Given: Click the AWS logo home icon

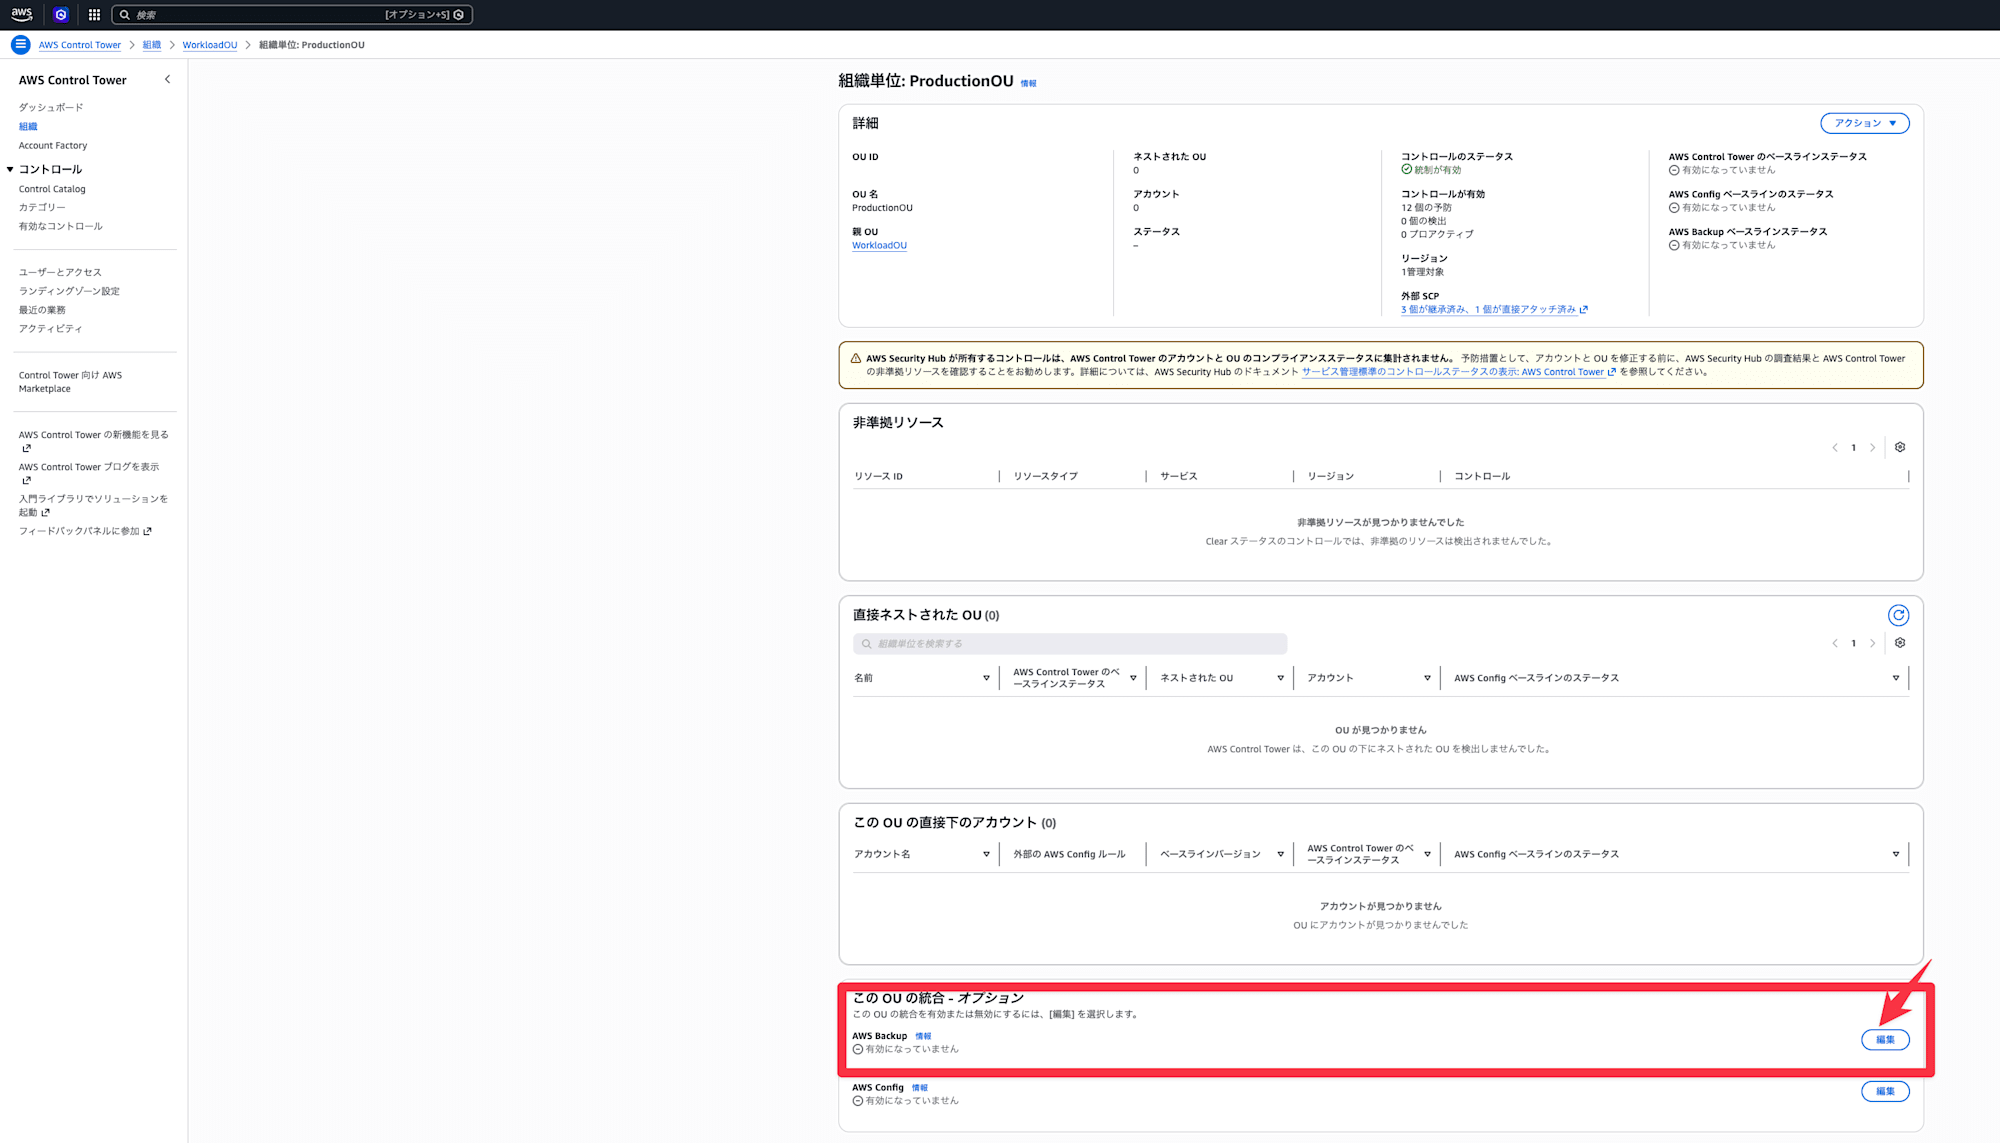Looking at the screenshot, I should [22, 14].
